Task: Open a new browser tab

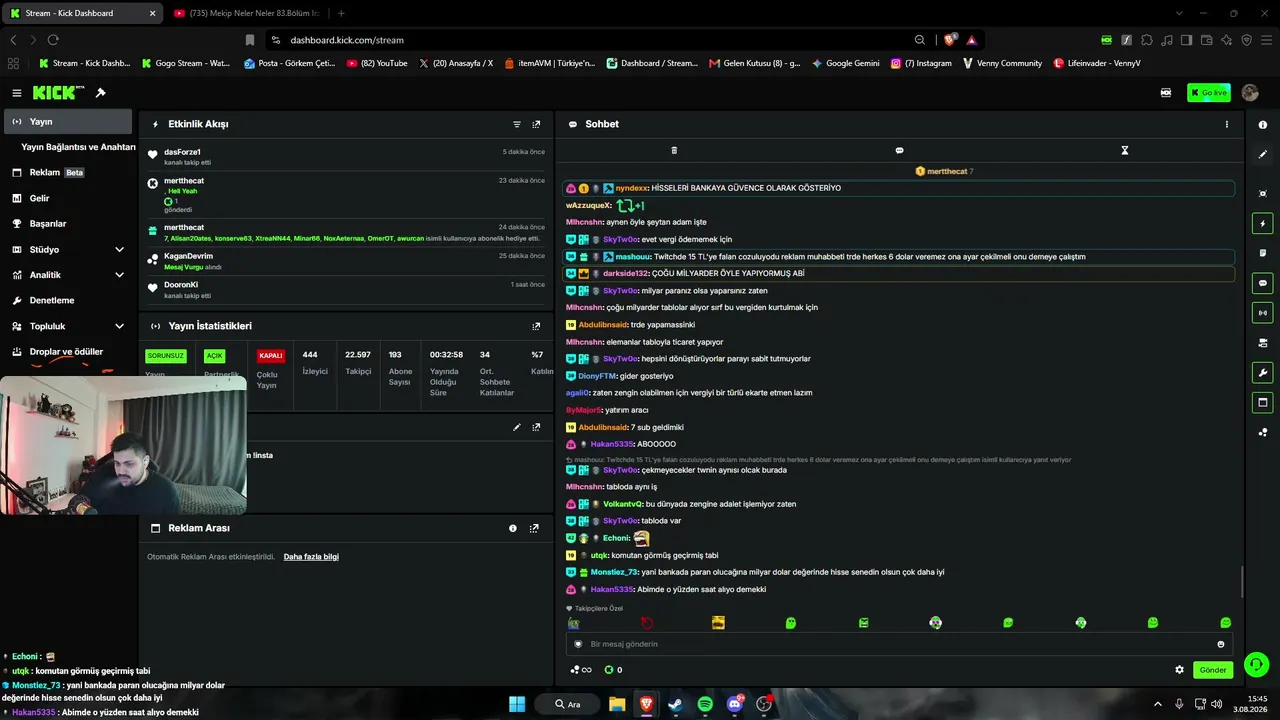Action: pos(341,13)
